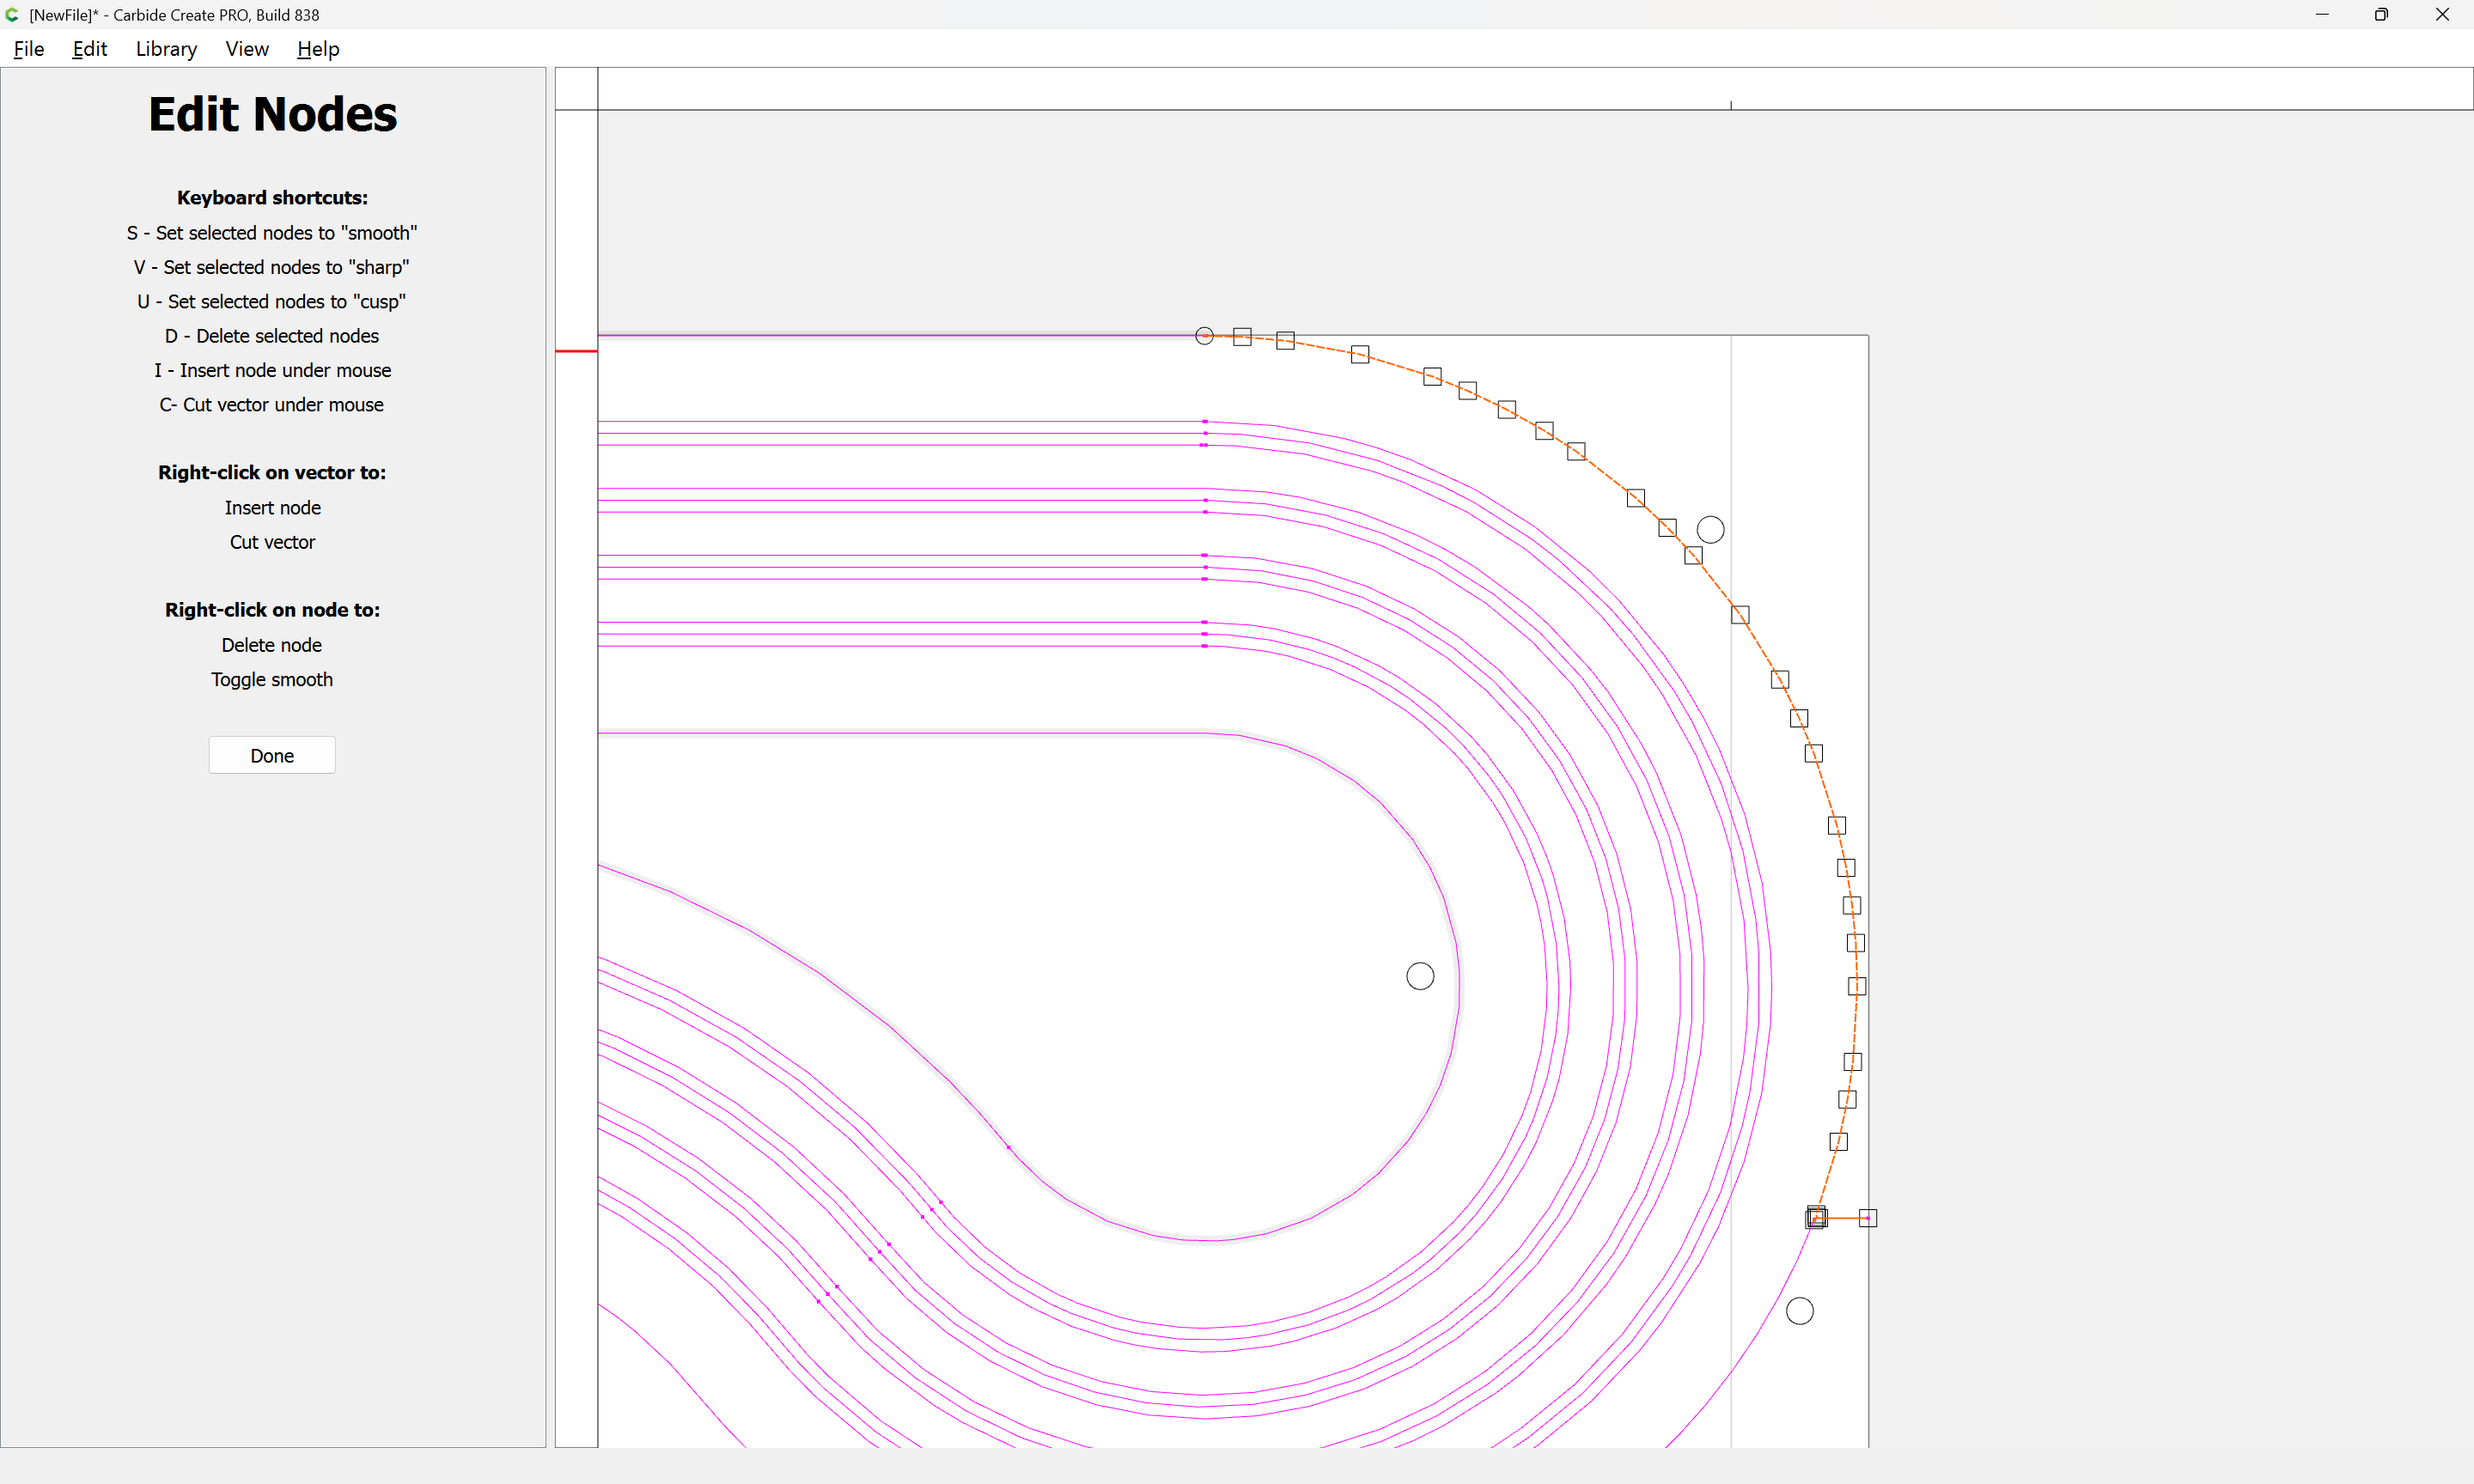Select the square node sitting on the vertical guide line
The height and width of the screenshot is (1484, 2474).
coord(1740,615)
